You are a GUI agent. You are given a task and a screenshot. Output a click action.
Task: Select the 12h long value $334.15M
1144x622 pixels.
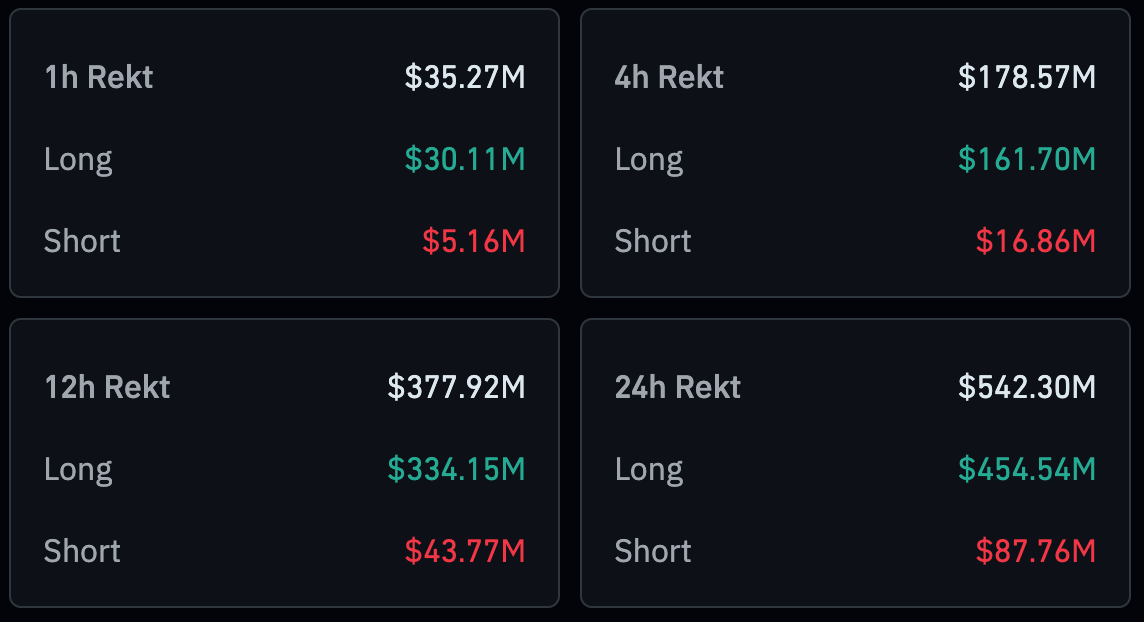[457, 469]
